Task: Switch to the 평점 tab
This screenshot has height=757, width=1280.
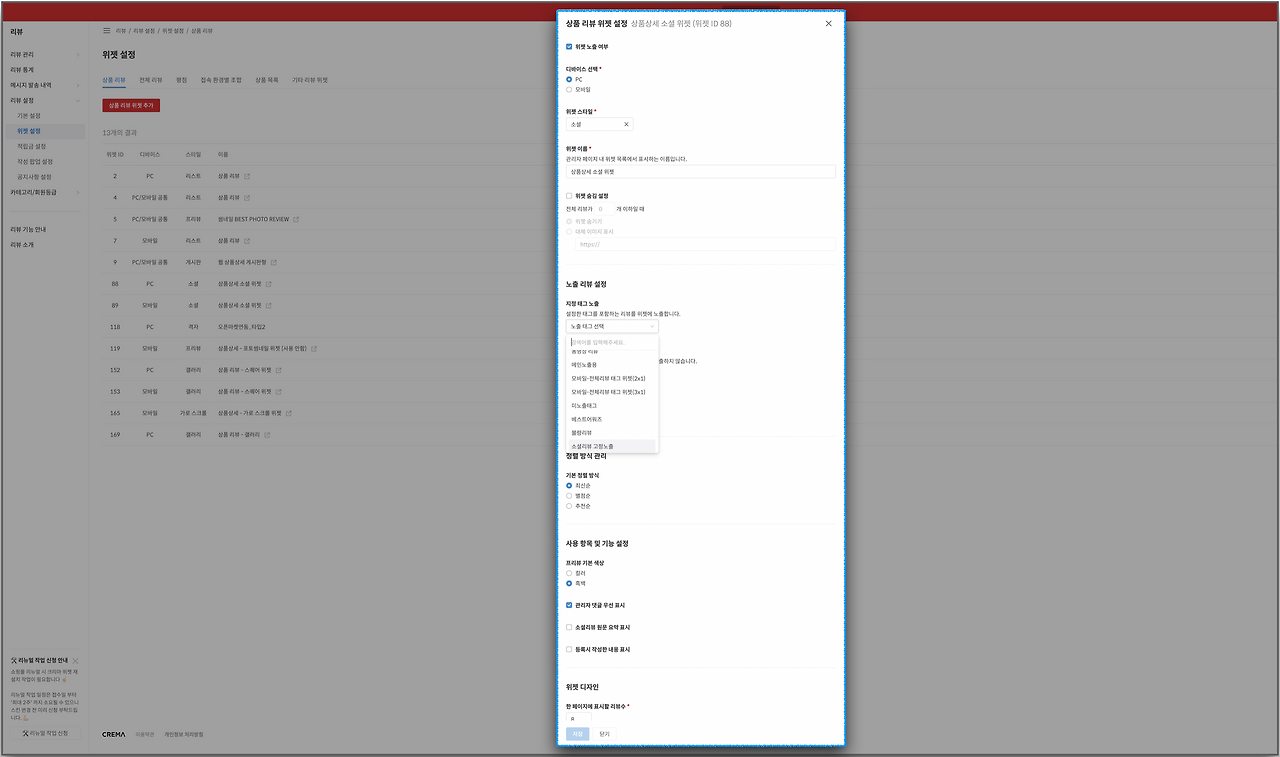Action: coord(181,79)
